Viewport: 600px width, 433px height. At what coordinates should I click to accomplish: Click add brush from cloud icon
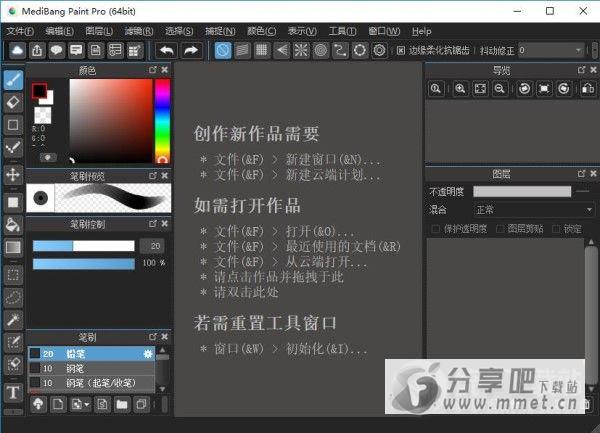(x=38, y=404)
